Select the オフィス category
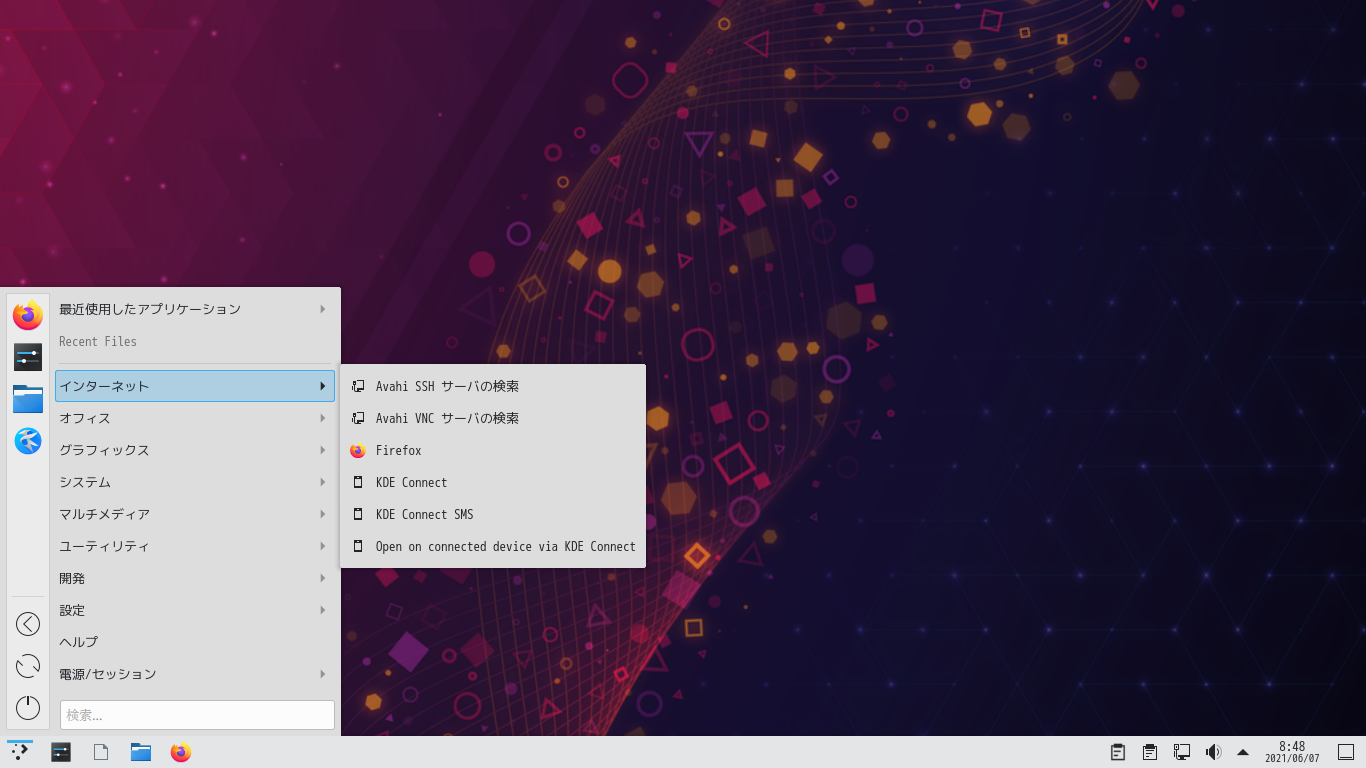The image size is (1366, 768). (195, 418)
